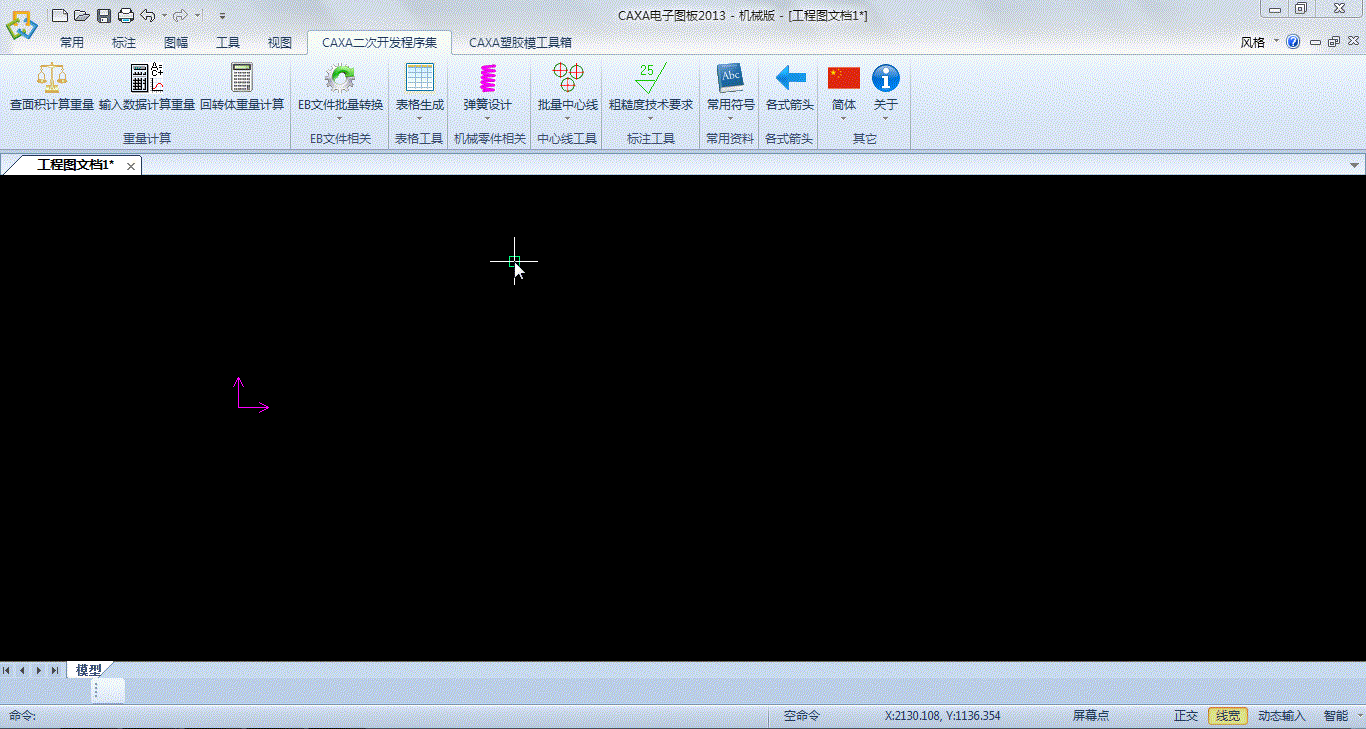Viewport: 1366px width, 729px height.
Task: Click the print icon in quick toolbar
Action: [126, 15]
